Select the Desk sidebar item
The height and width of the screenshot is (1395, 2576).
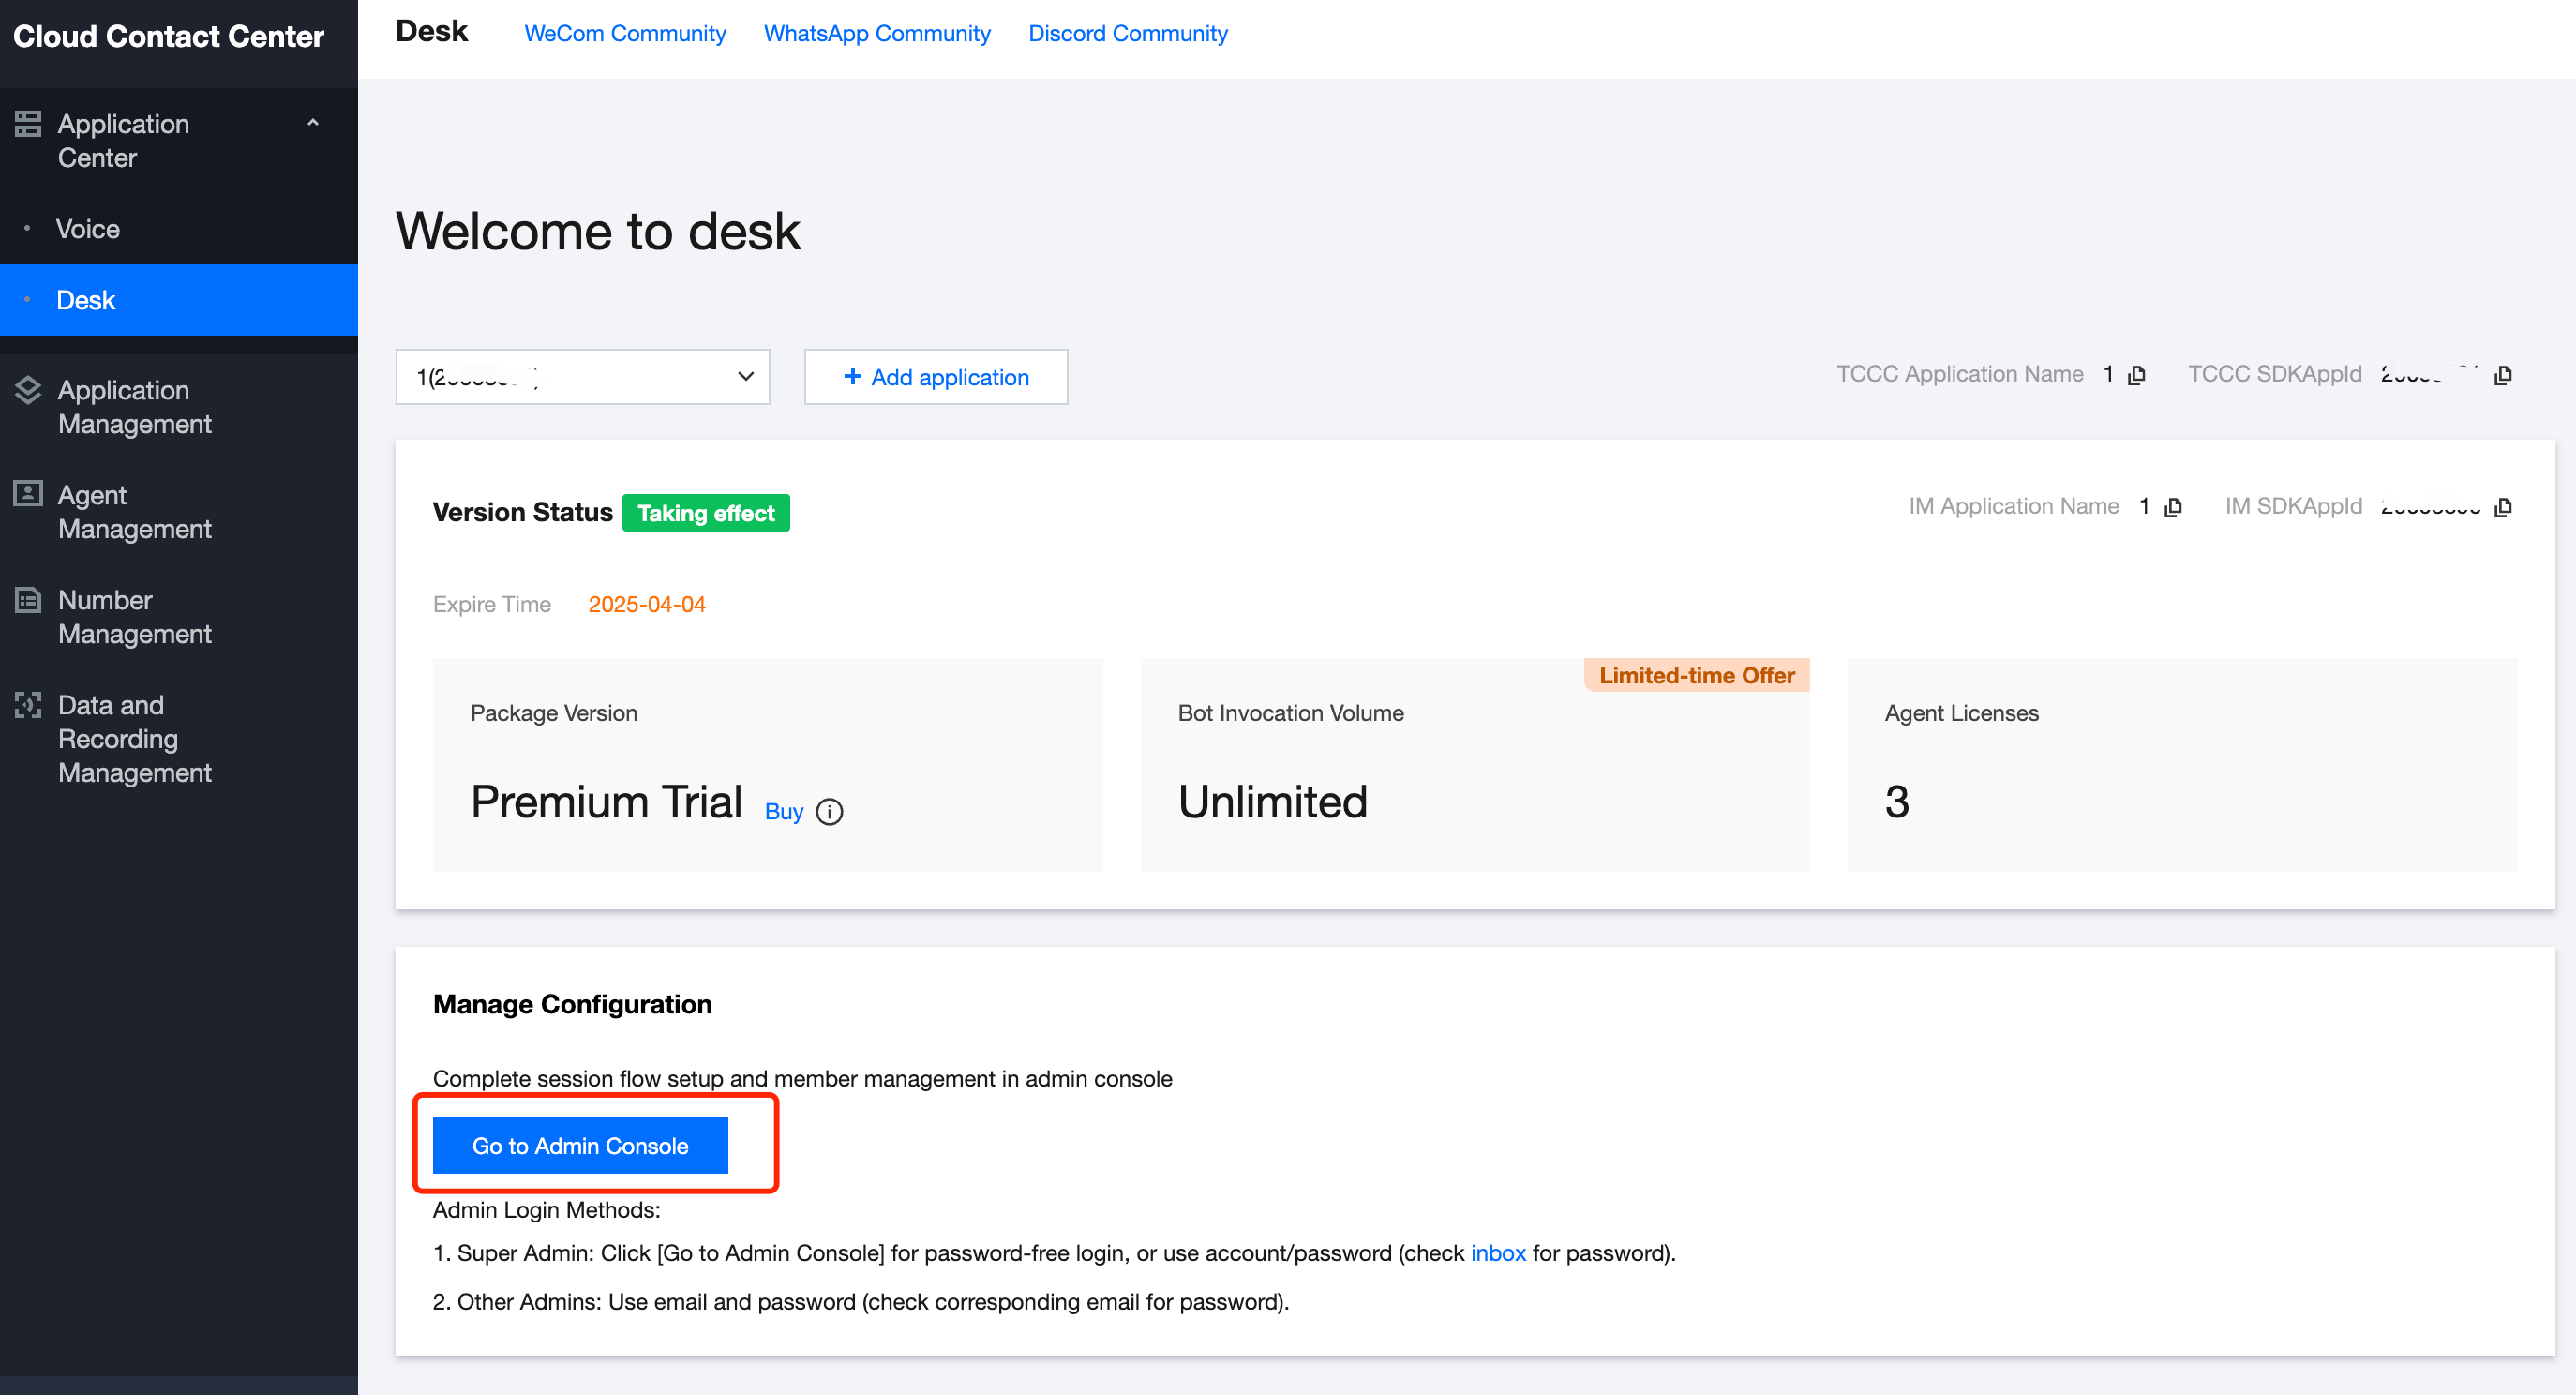tap(86, 300)
